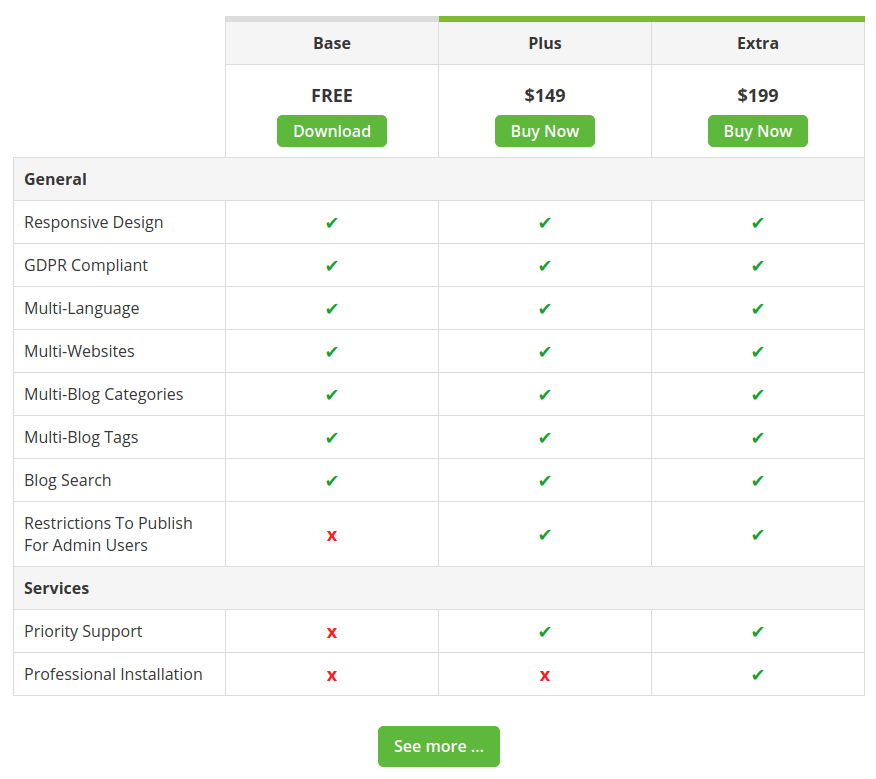This screenshot has height=779, width=876.
Task: Click Blog Search checkmark in Extra column
Action: coord(758,481)
